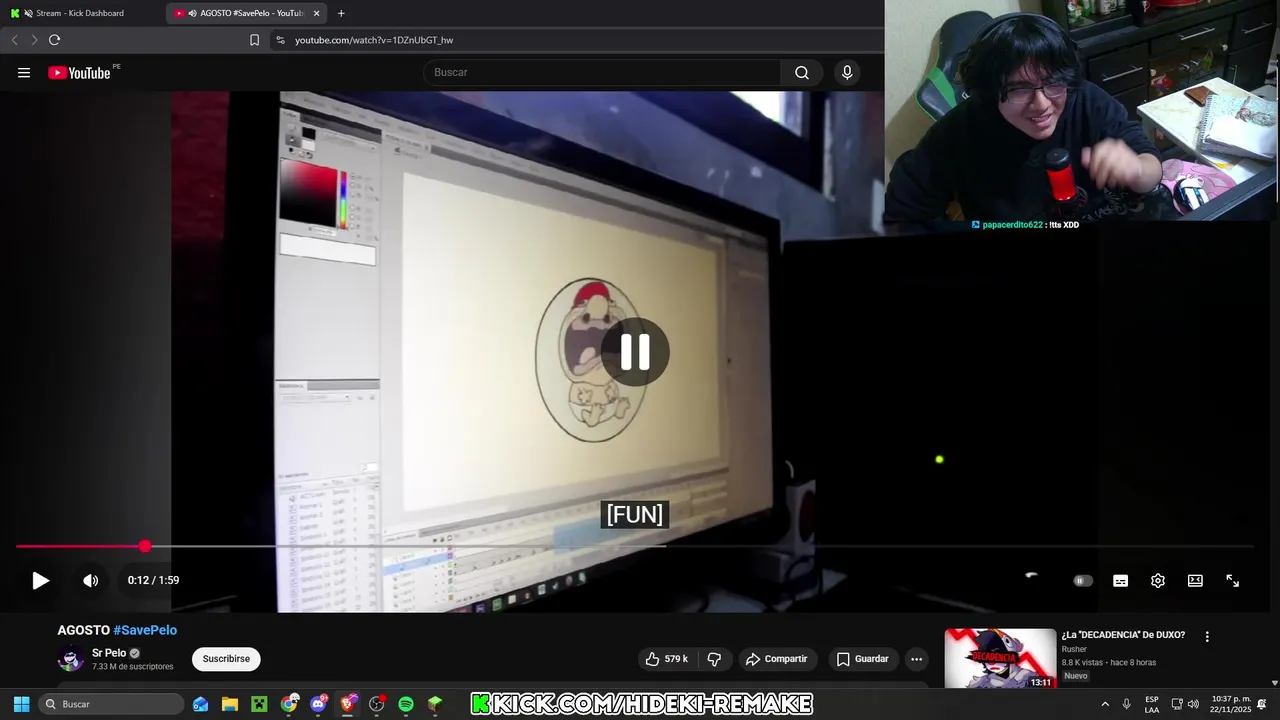Open the ¿La DECADENCIA De DUXO? title
Screen dimensions: 1280x720
pyautogui.click(x=1123, y=635)
